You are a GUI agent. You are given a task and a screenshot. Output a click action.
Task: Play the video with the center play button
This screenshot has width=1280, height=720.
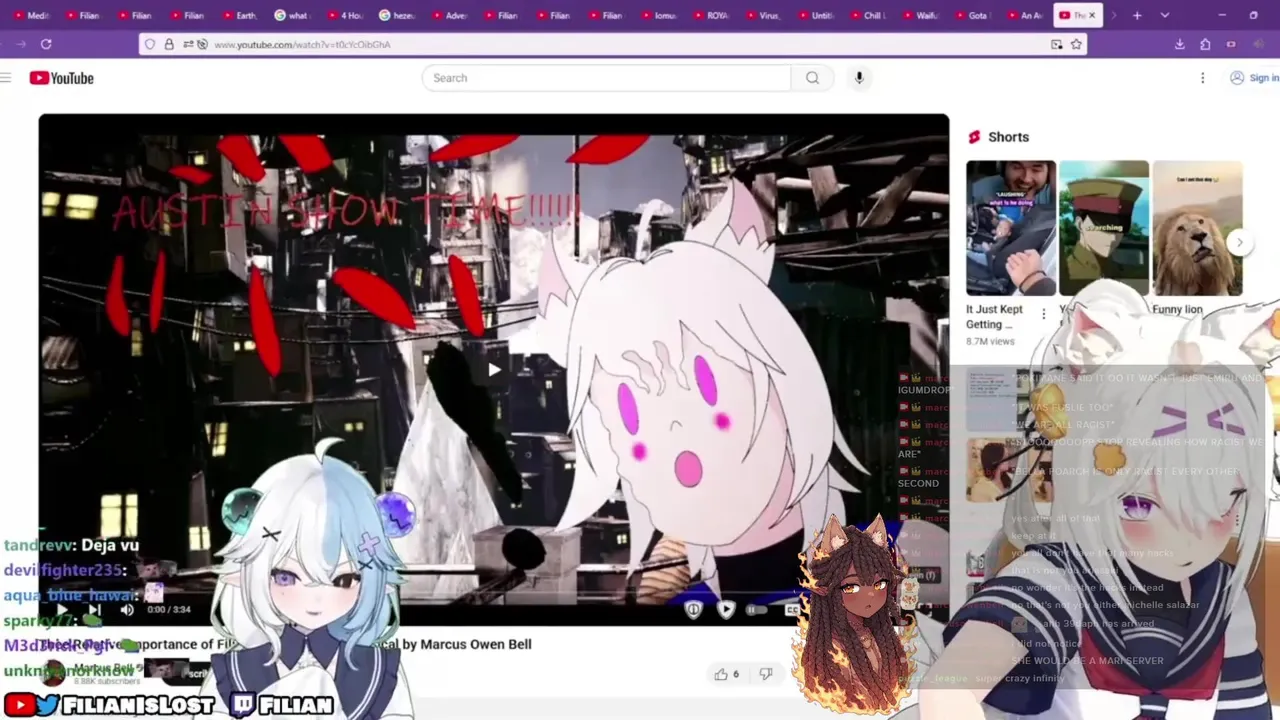[494, 370]
